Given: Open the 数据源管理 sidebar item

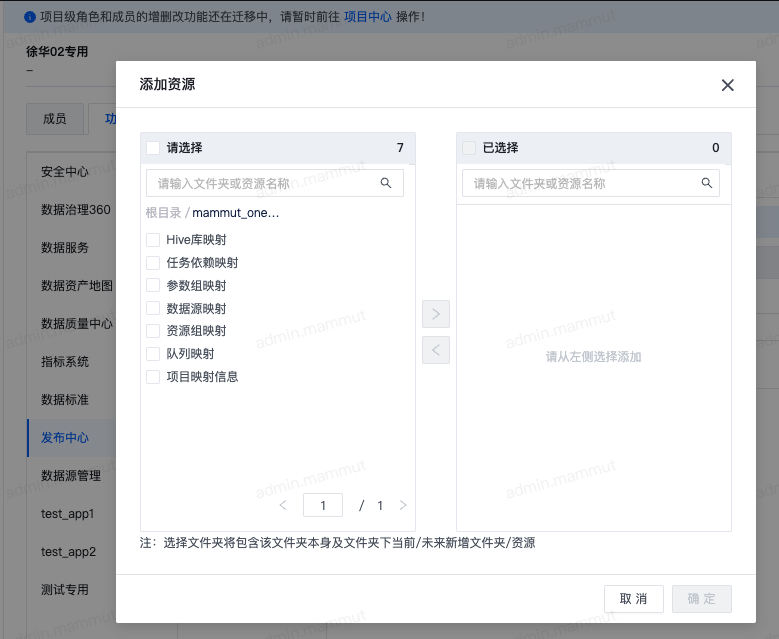Looking at the screenshot, I should 71,476.
